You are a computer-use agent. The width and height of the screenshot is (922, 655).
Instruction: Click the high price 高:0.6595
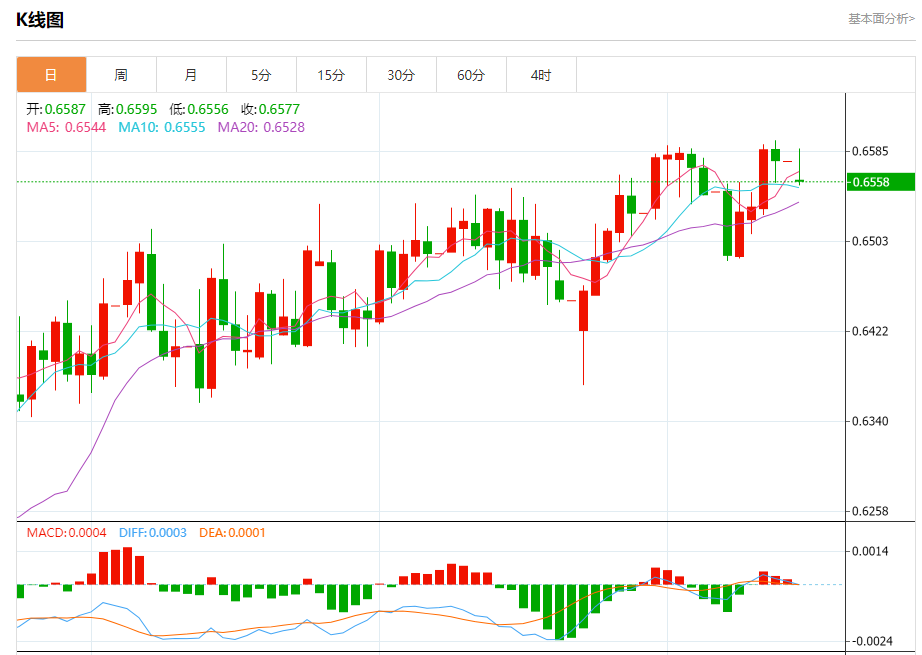point(128,109)
